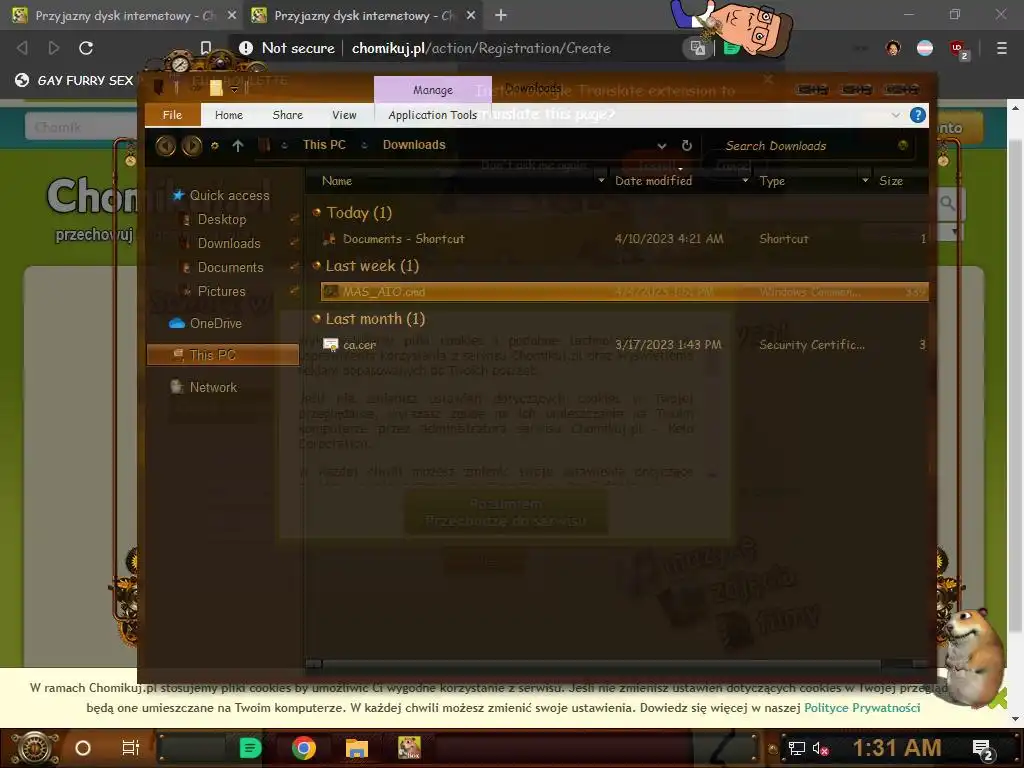Open the translate page icon in address bar

[x=697, y=48]
